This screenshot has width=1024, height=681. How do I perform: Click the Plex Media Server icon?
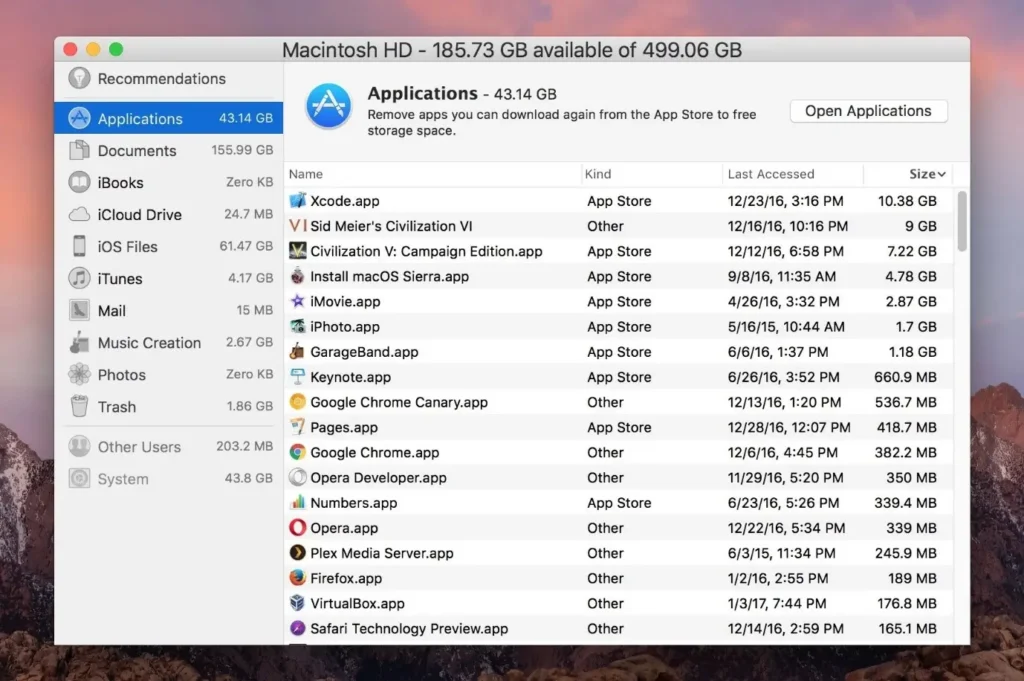(x=297, y=552)
